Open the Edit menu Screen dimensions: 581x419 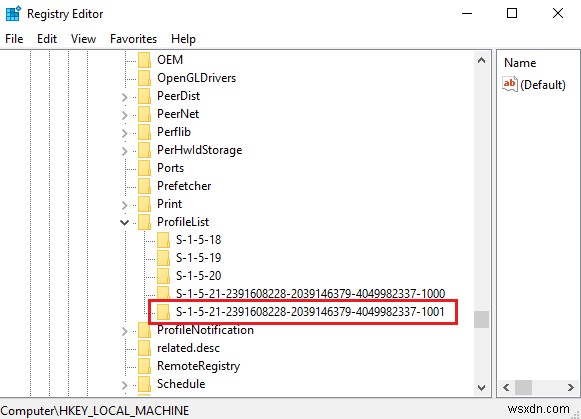pos(47,39)
